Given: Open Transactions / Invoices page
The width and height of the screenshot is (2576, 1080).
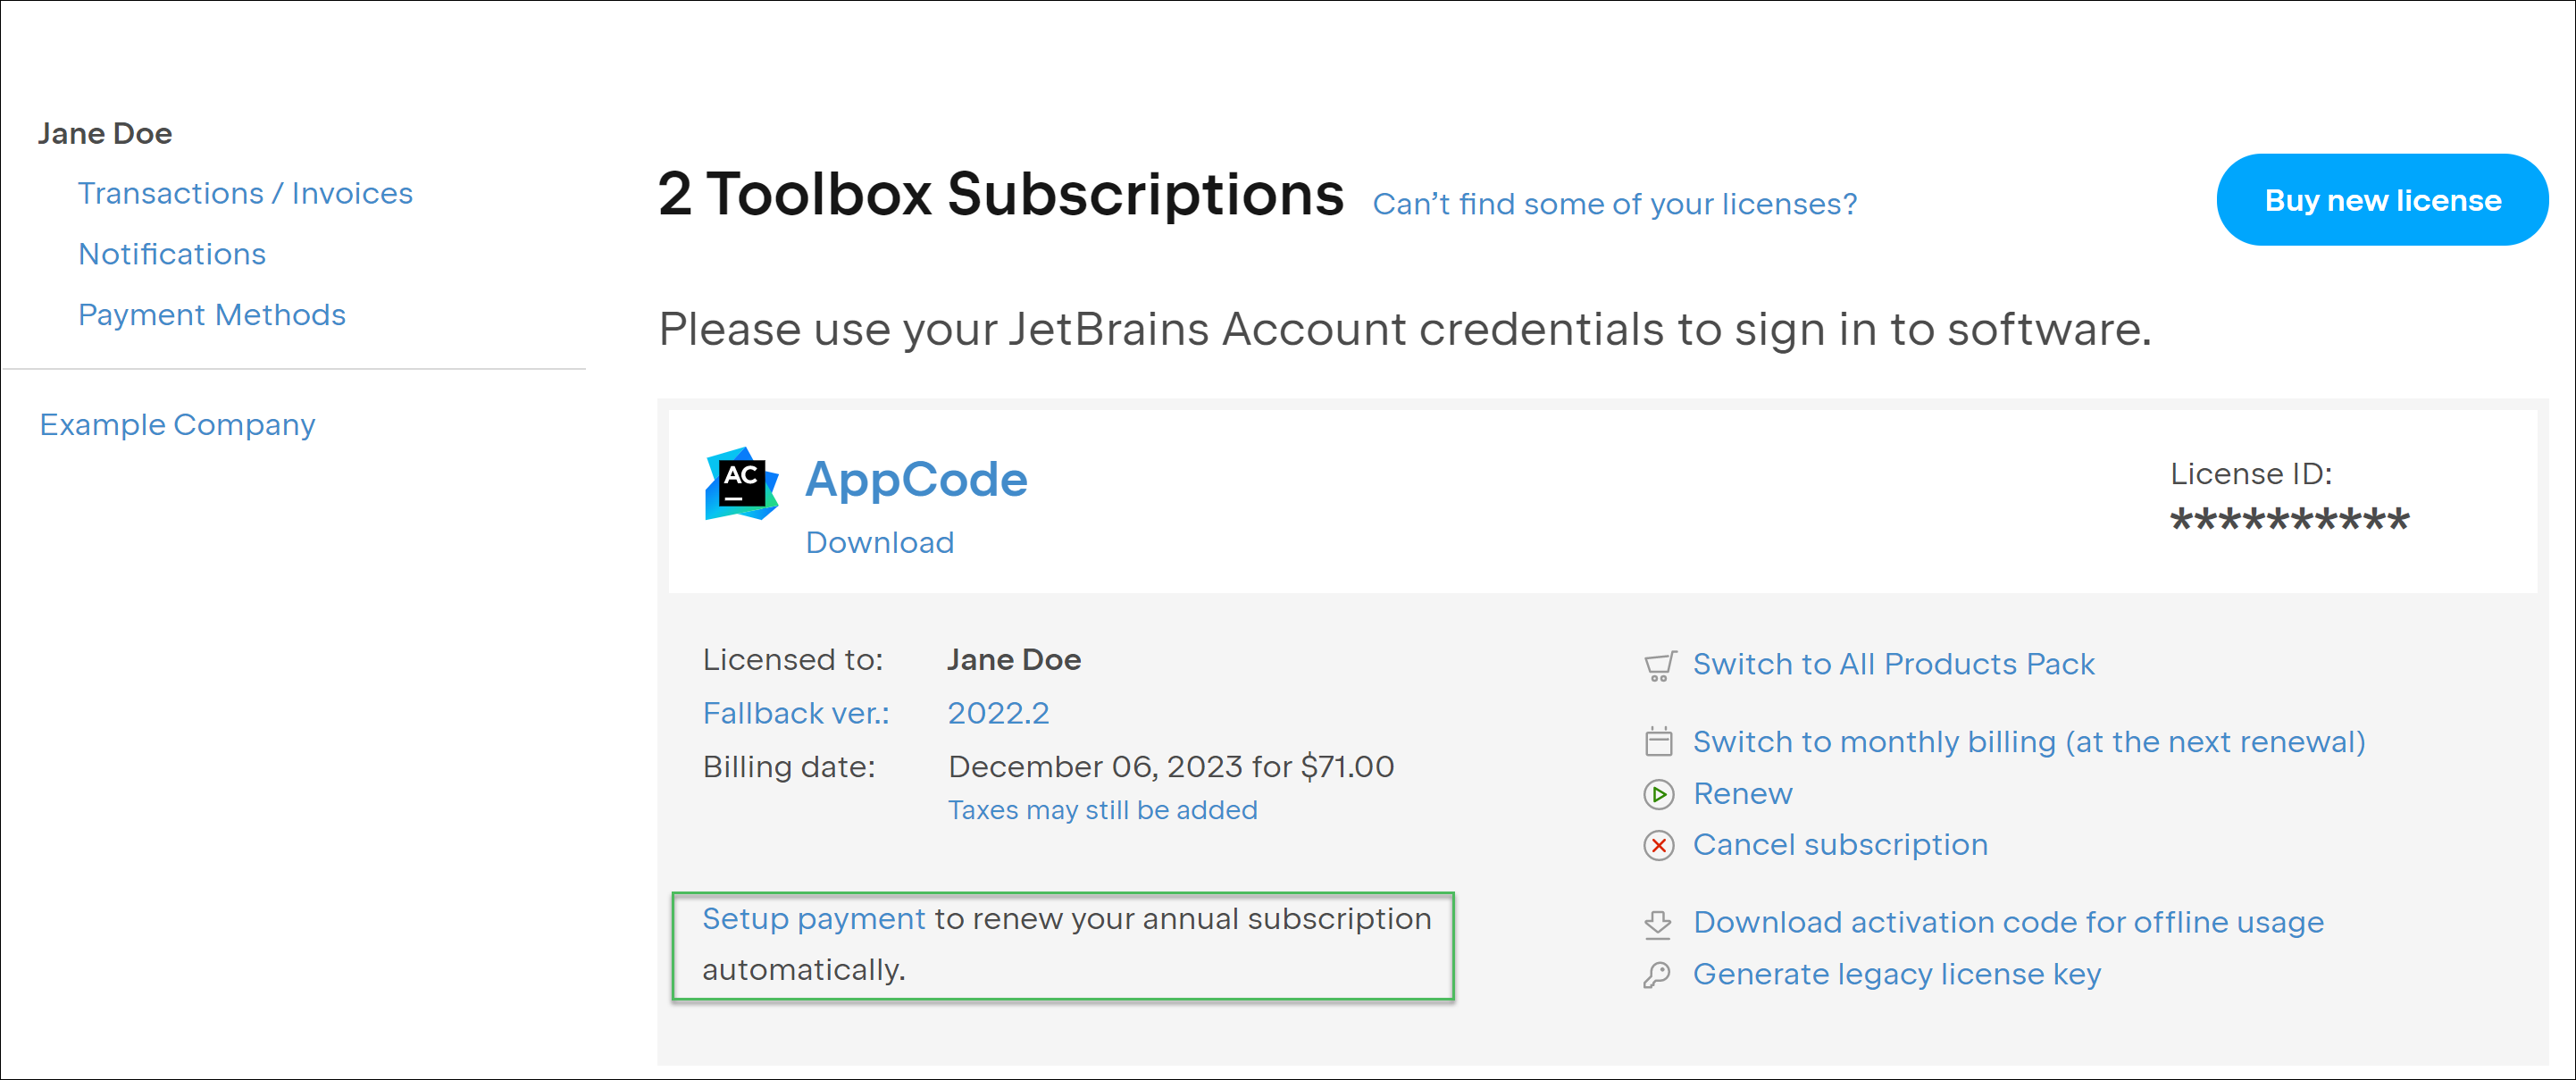Looking at the screenshot, I should coord(245,193).
